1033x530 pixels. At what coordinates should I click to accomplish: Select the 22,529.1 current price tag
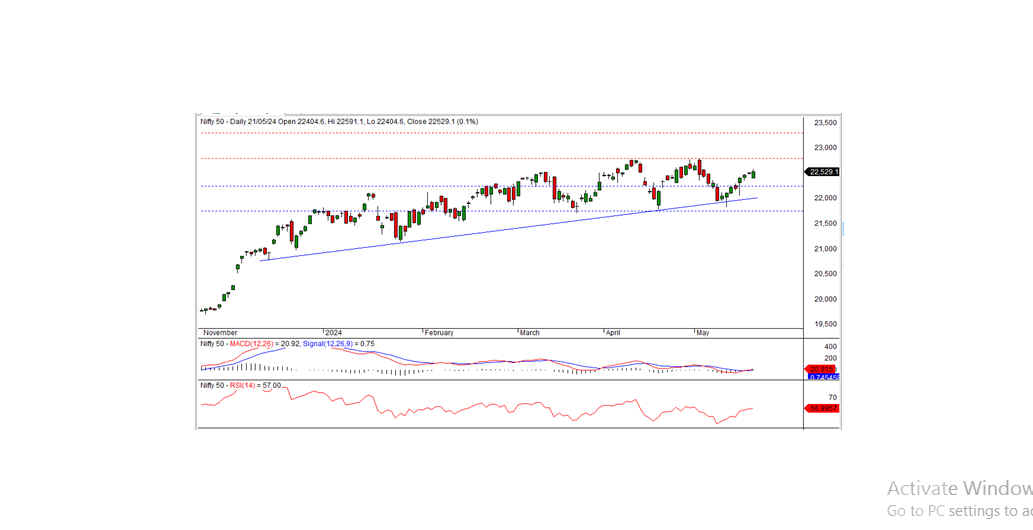click(823, 172)
